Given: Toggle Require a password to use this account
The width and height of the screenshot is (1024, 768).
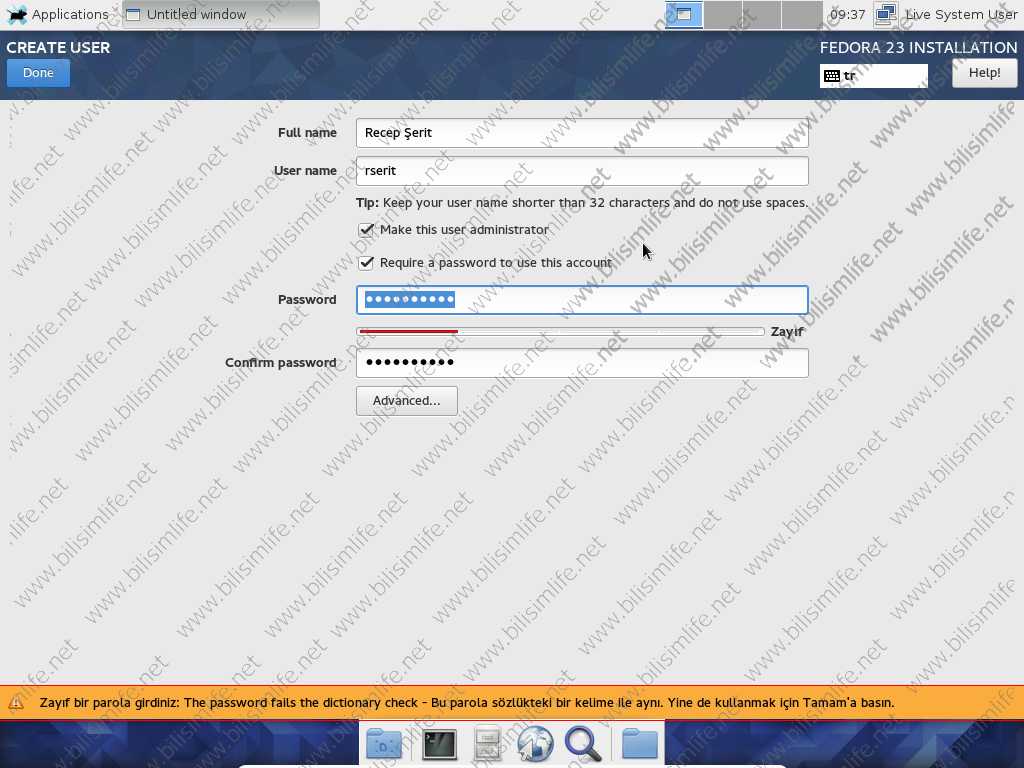Looking at the screenshot, I should pos(366,263).
